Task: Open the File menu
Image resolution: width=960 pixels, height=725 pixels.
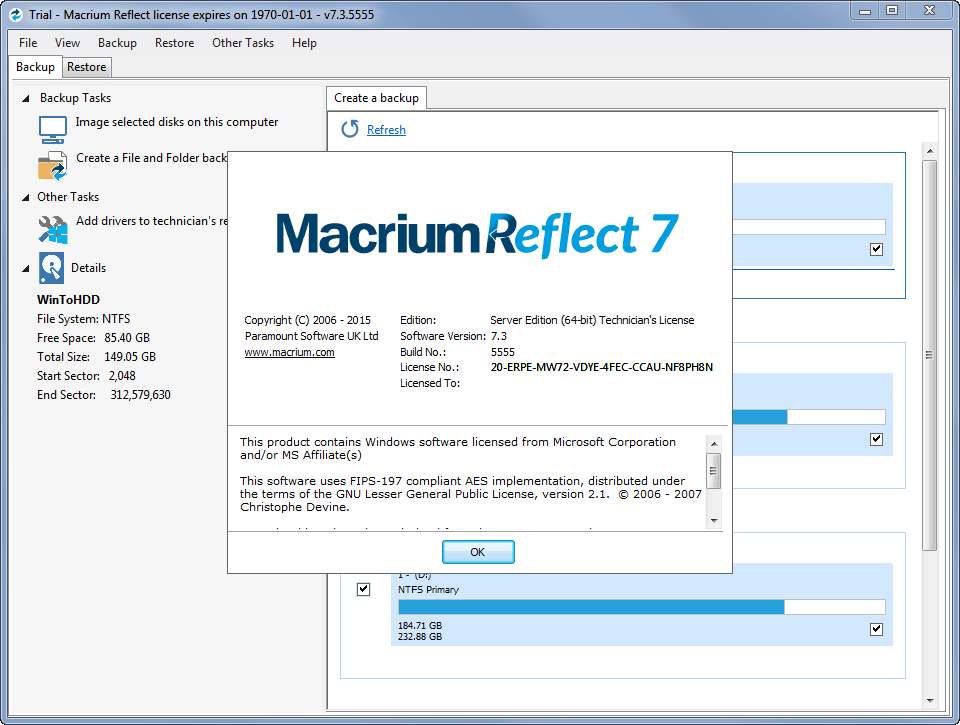Action: coord(28,43)
